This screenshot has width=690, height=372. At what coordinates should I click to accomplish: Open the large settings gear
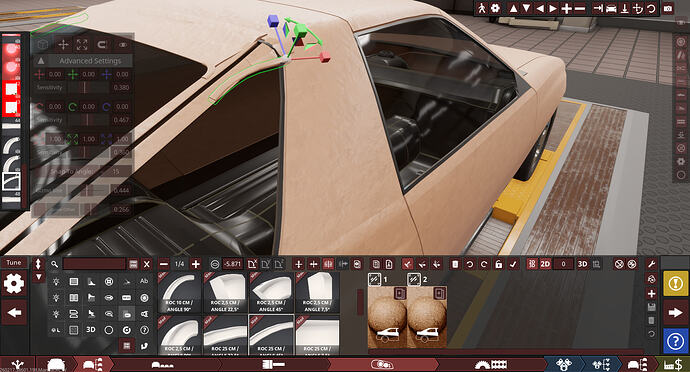point(14,284)
